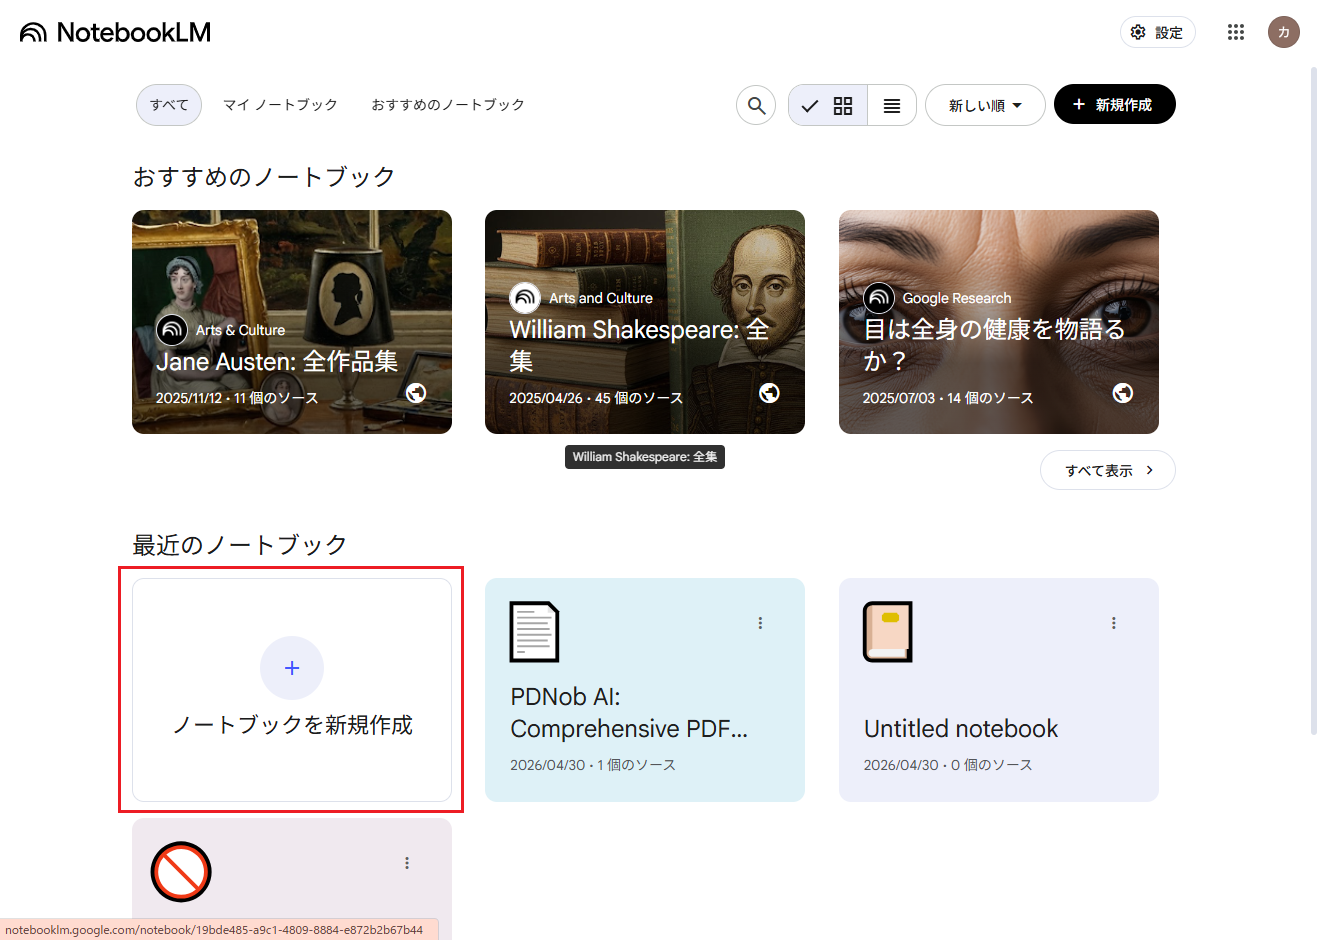Click the NotebookLM logo
The height and width of the screenshot is (940, 1320).
(x=116, y=32)
